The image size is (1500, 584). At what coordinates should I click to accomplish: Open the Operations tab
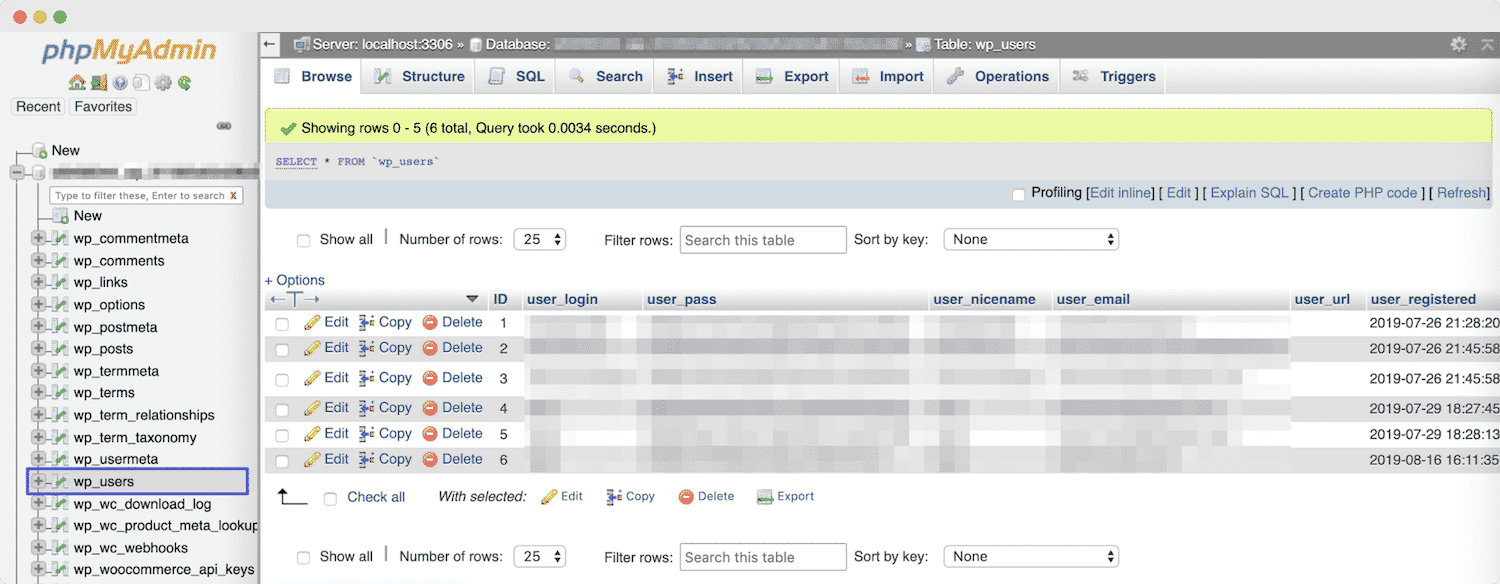click(x=998, y=77)
